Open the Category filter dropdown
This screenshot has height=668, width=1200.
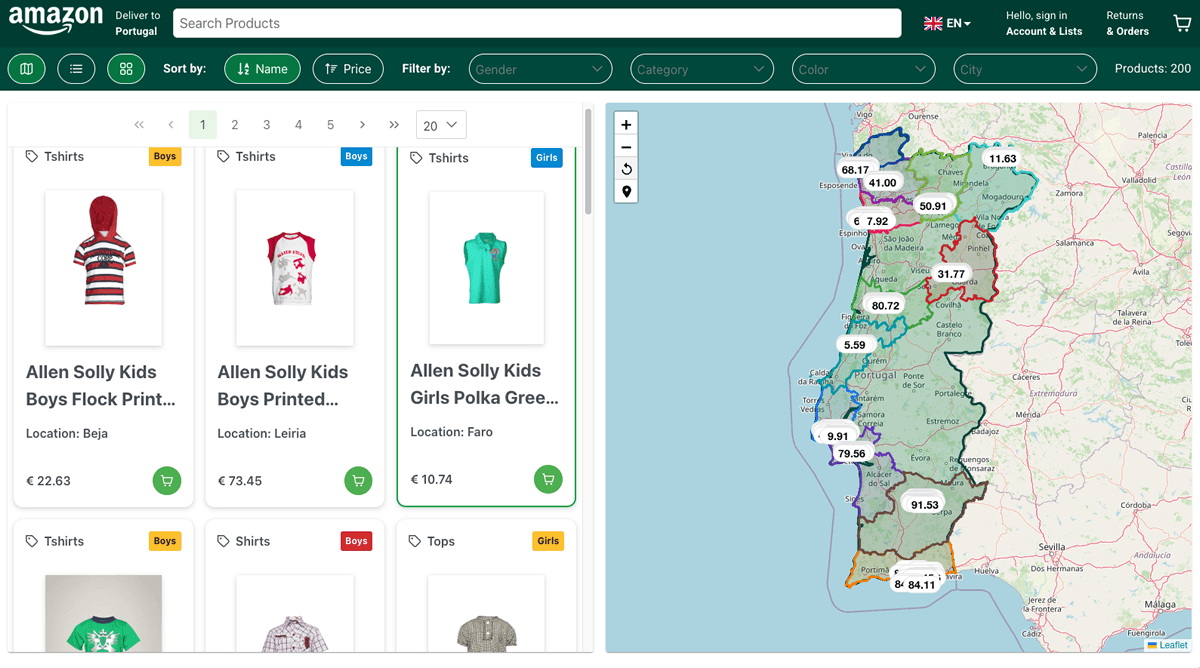tap(702, 69)
